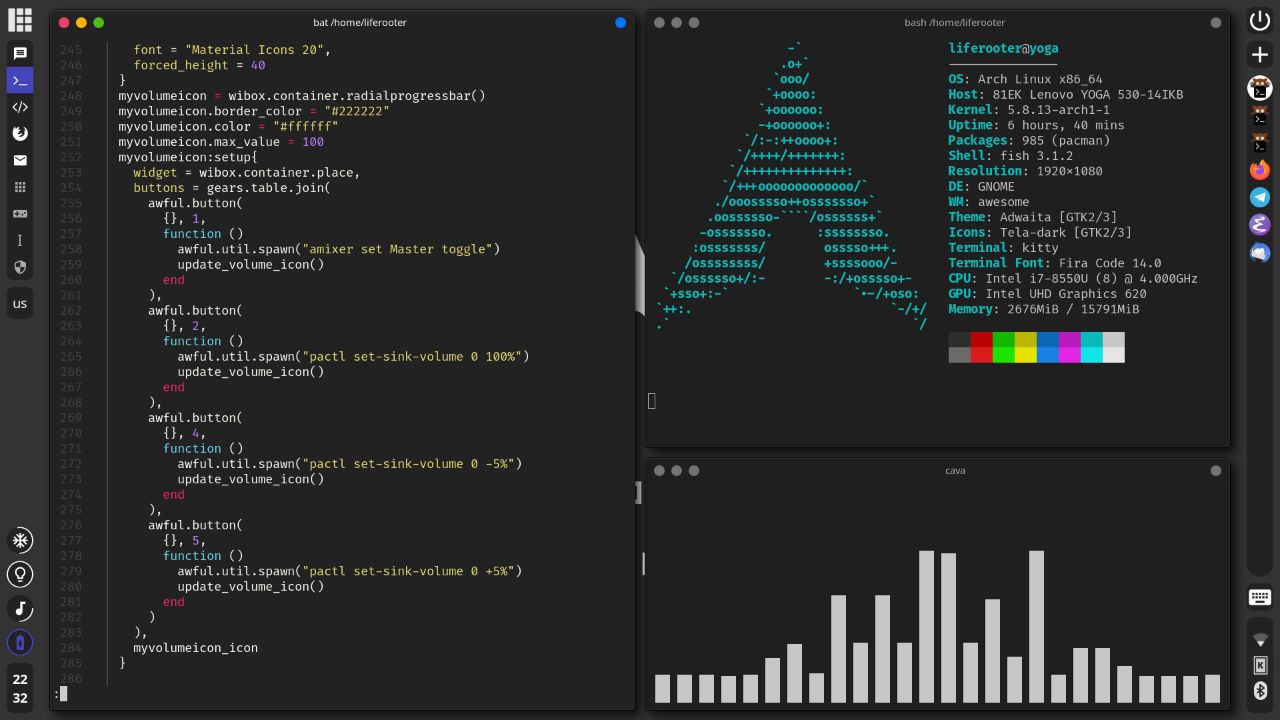Click the 'bash /home/liferooter' window title
This screenshot has width=1280, height=720.
click(x=955, y=22)
